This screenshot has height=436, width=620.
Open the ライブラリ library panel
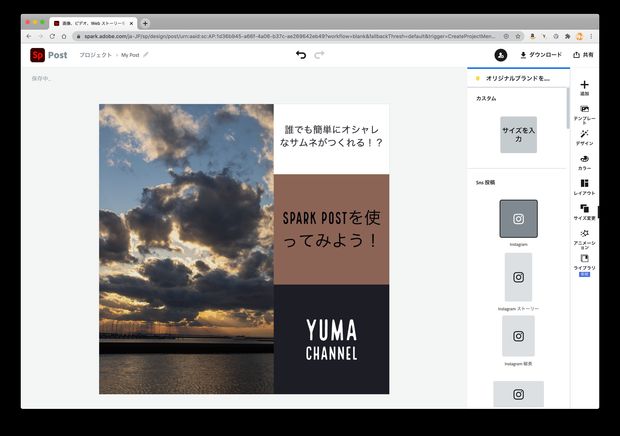pyautogui.click(x=584, y=265)
